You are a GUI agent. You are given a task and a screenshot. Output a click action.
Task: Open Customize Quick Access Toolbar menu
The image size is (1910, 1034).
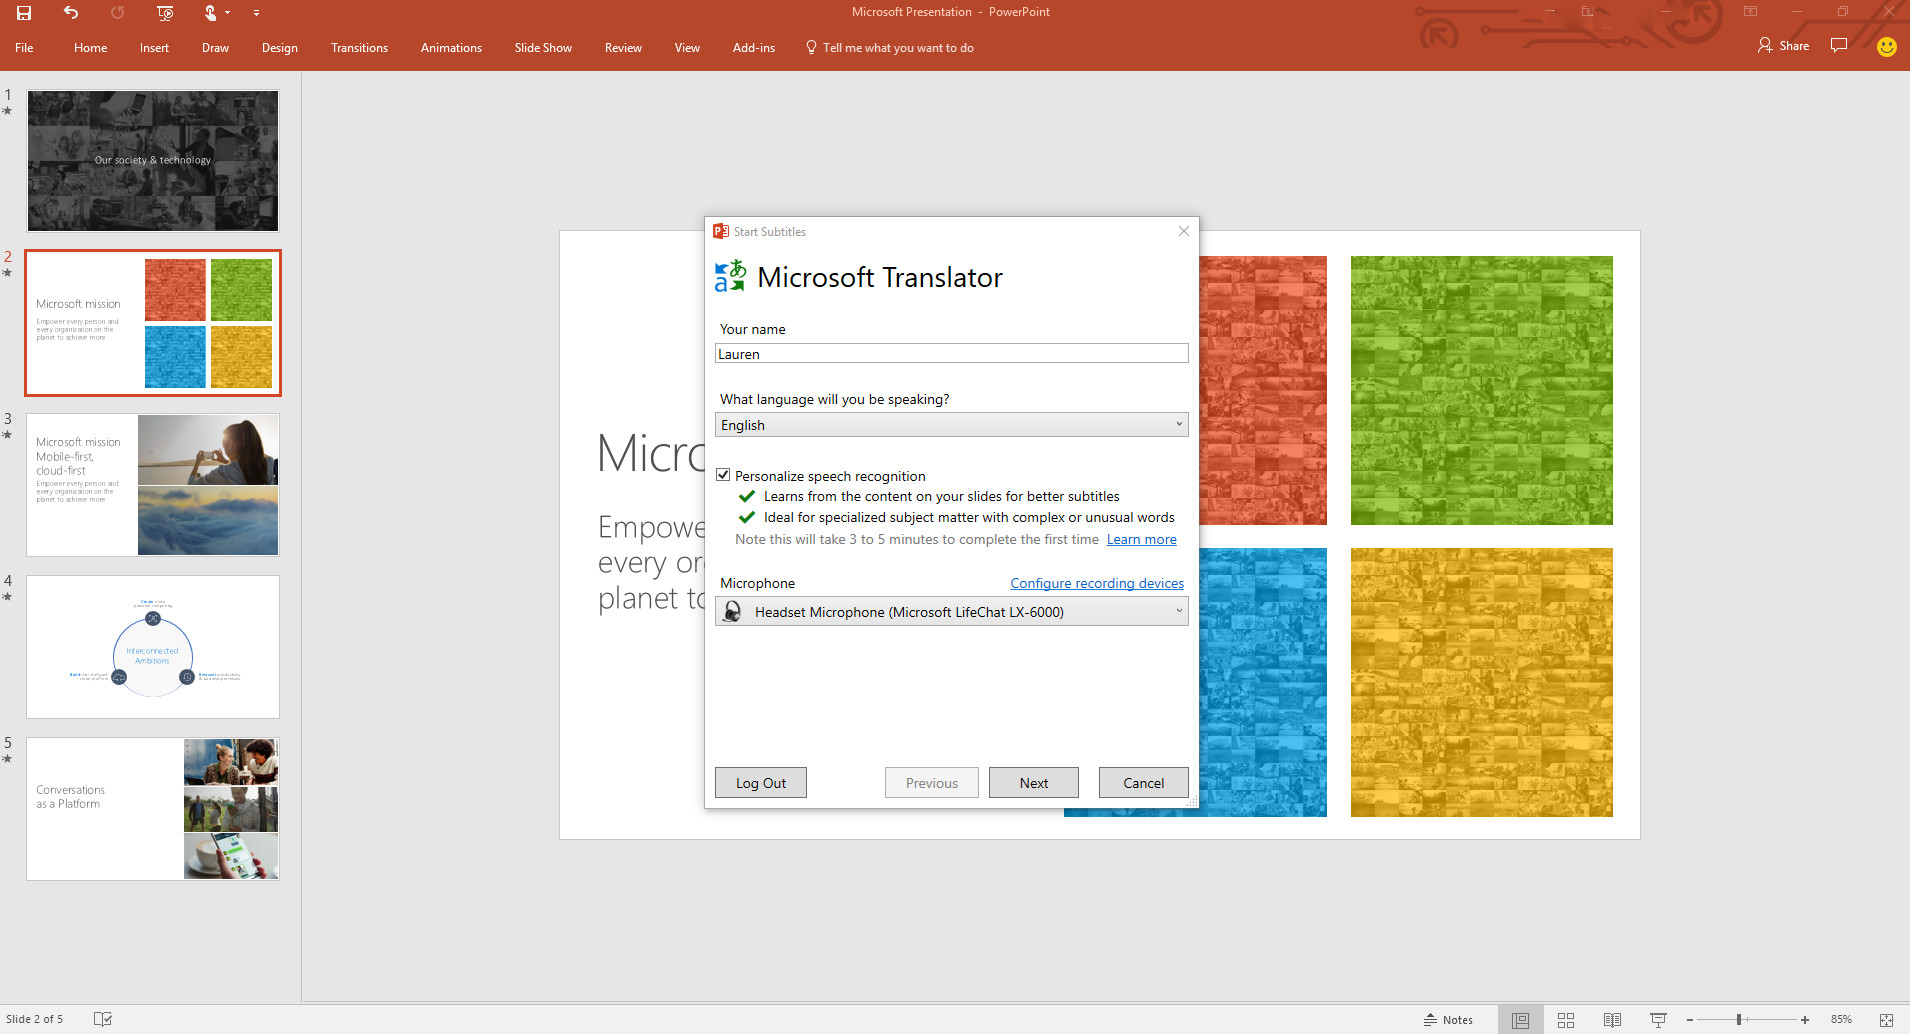[x=256, y=12]
